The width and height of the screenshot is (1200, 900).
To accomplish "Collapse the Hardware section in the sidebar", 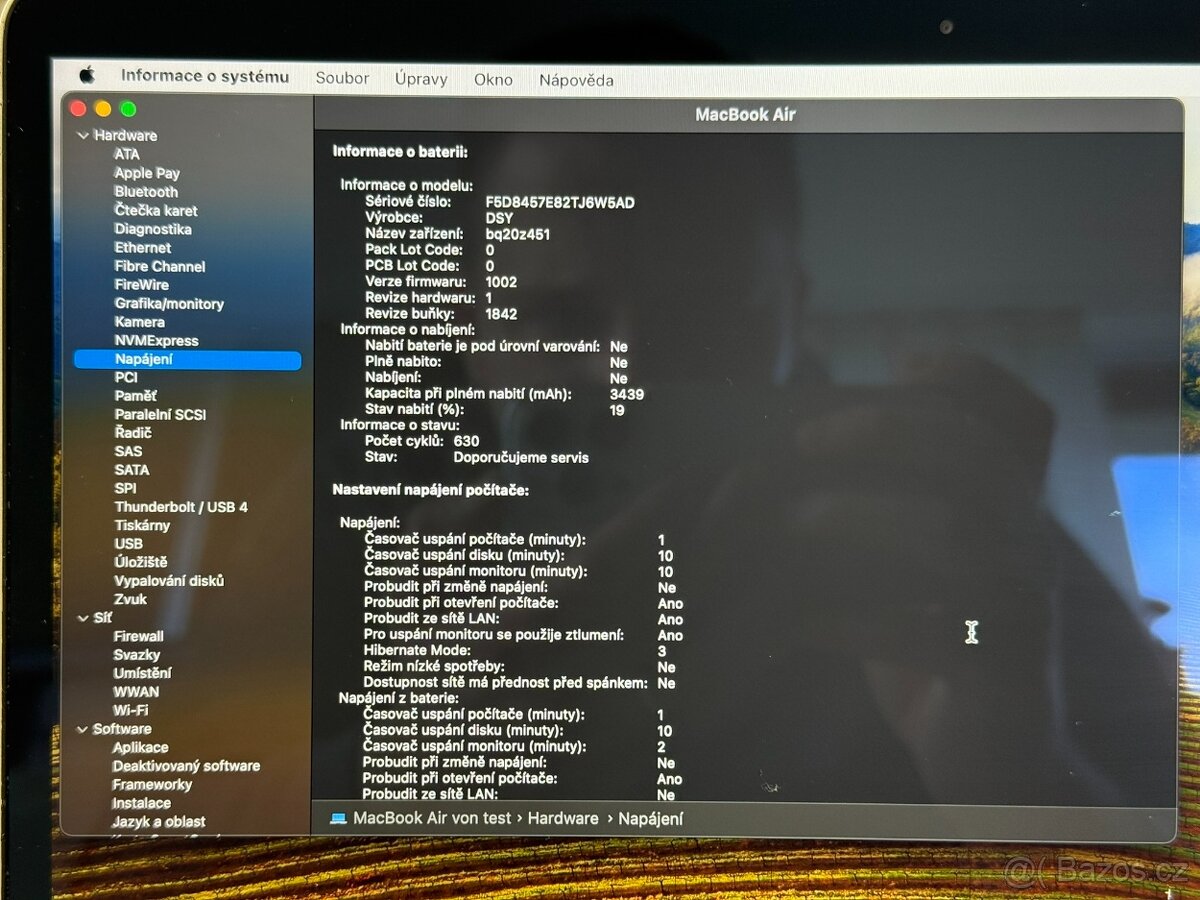I will [82, 135].
